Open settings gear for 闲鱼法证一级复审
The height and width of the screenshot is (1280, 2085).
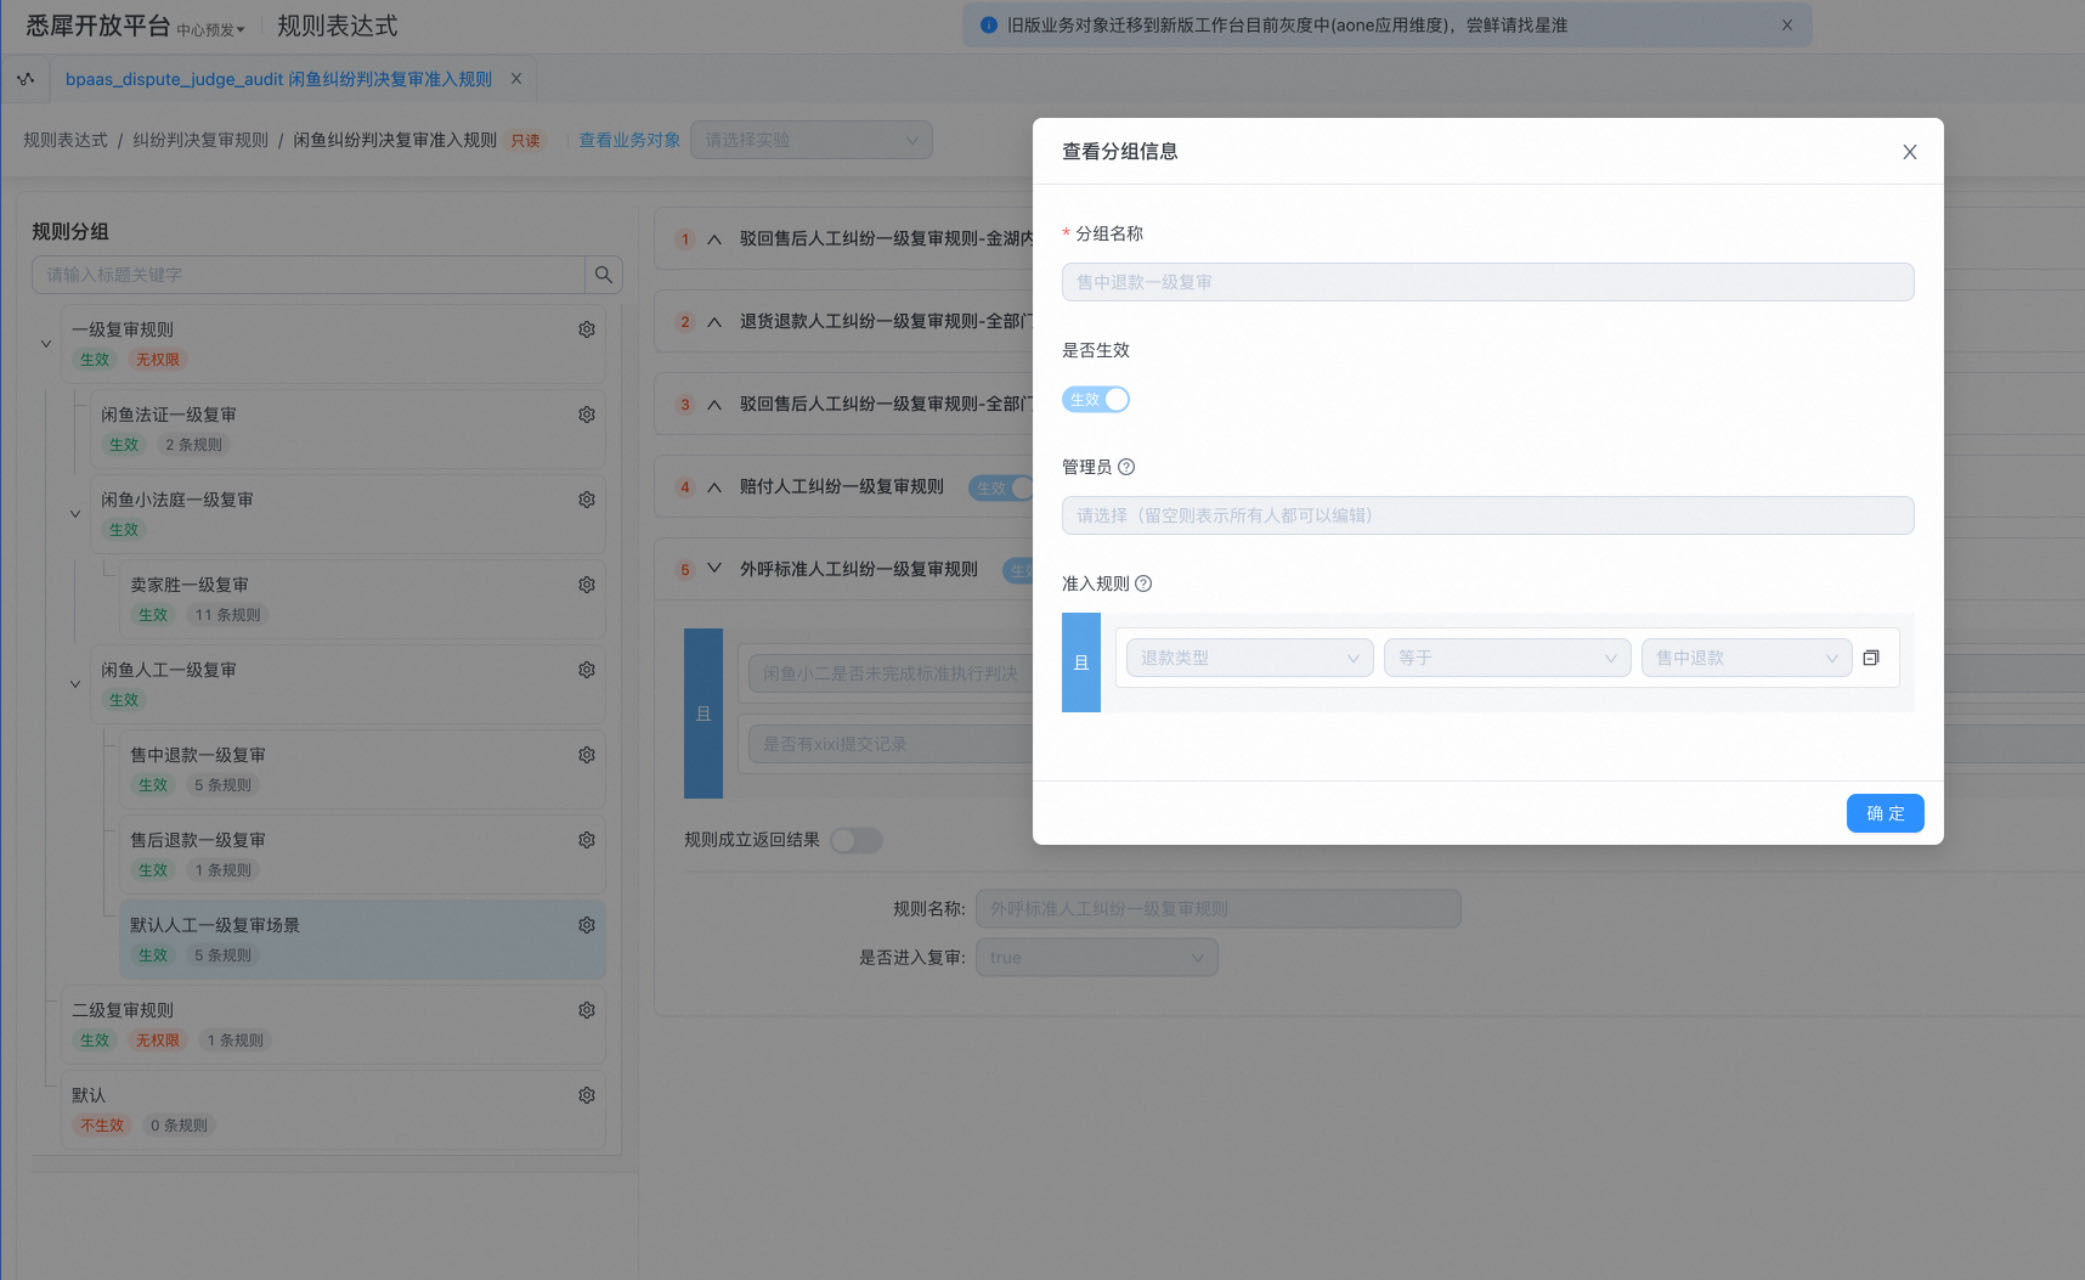pyautogui.click(x=587, y=415)
